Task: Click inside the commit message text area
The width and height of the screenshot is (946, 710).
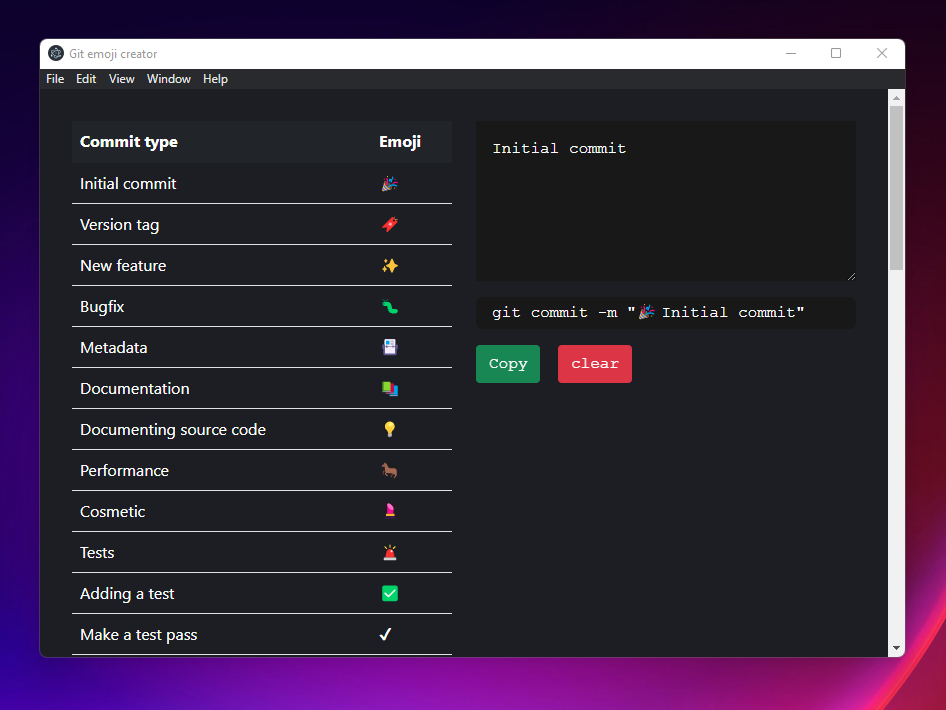Action: (665, 200)
